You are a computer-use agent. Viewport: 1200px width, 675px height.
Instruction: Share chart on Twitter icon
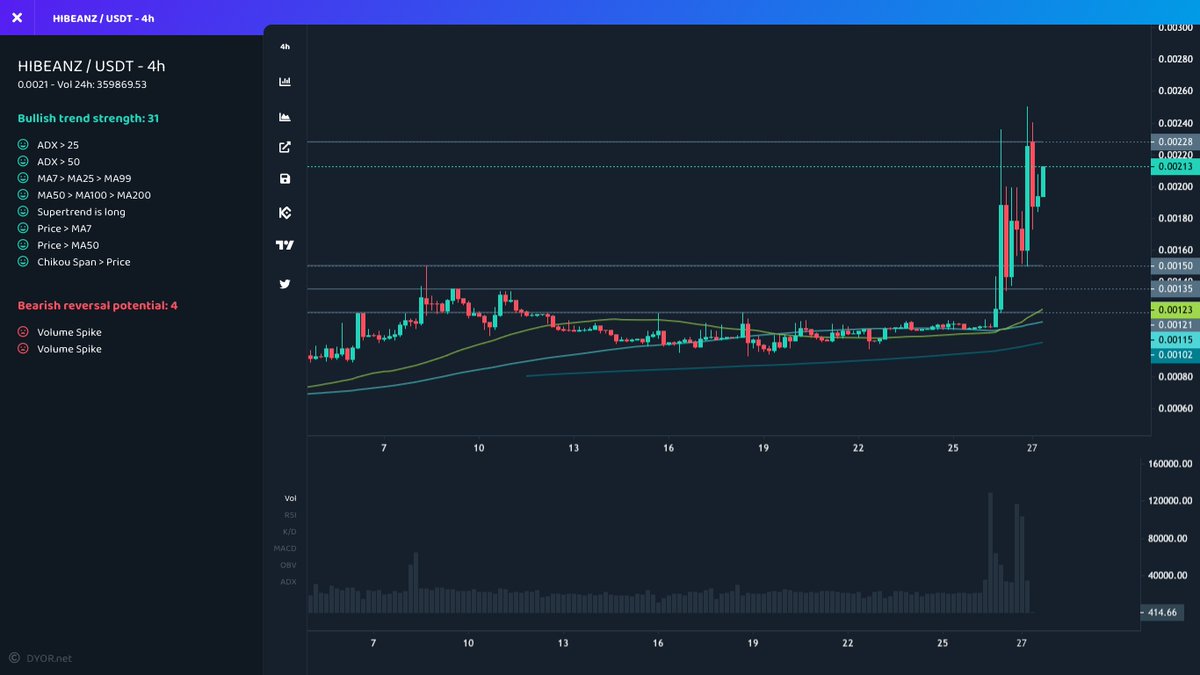point(285,284)
